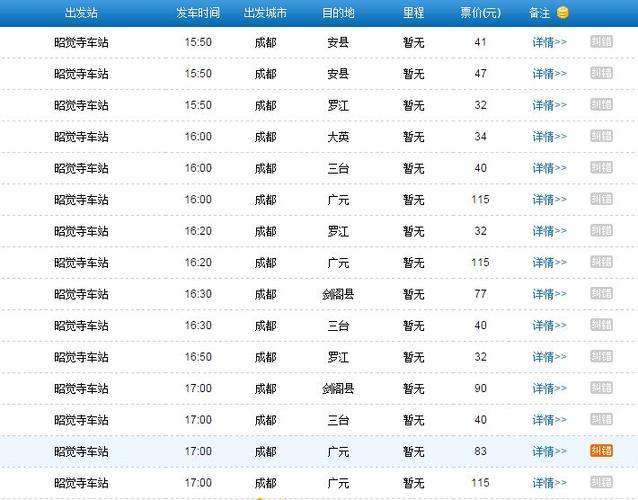Open 详情 for 16:30 三台 bus
This screenshot has width=638, height=500.
coord(549,325)
